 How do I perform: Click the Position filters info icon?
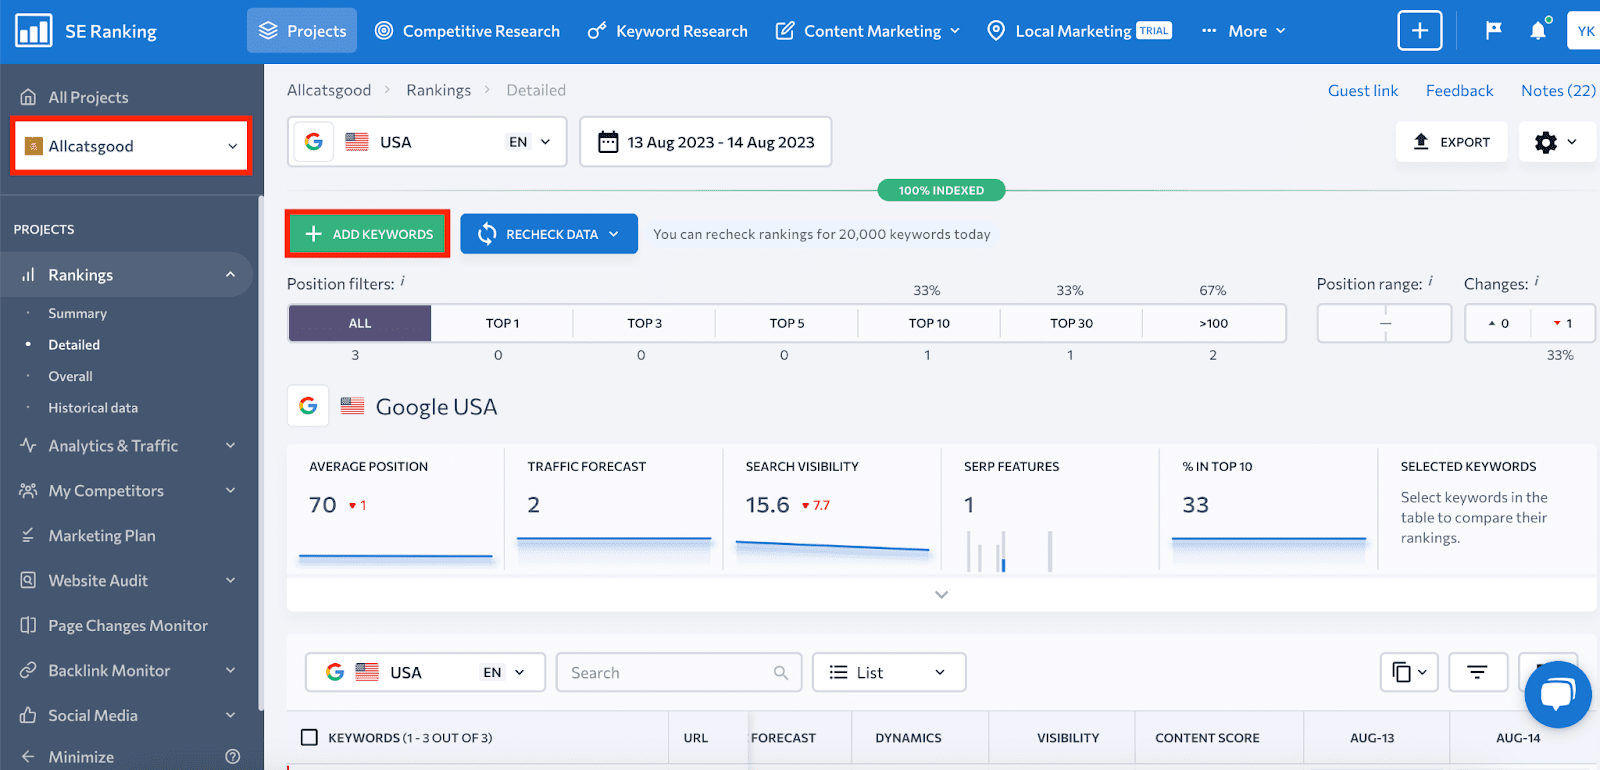click(x=403, y=282)
